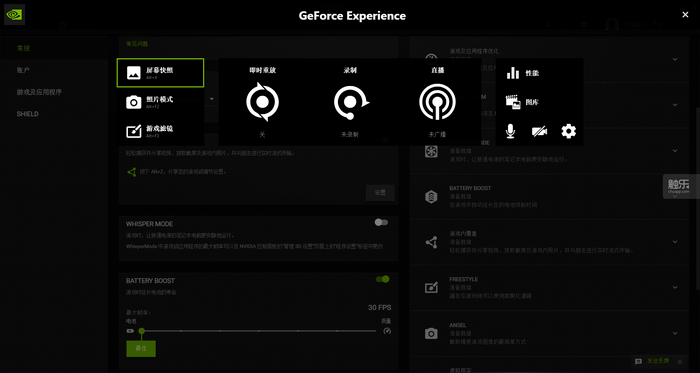
Task: Open overlay settings via the gear icon
Action: click(x=568, y=131)
